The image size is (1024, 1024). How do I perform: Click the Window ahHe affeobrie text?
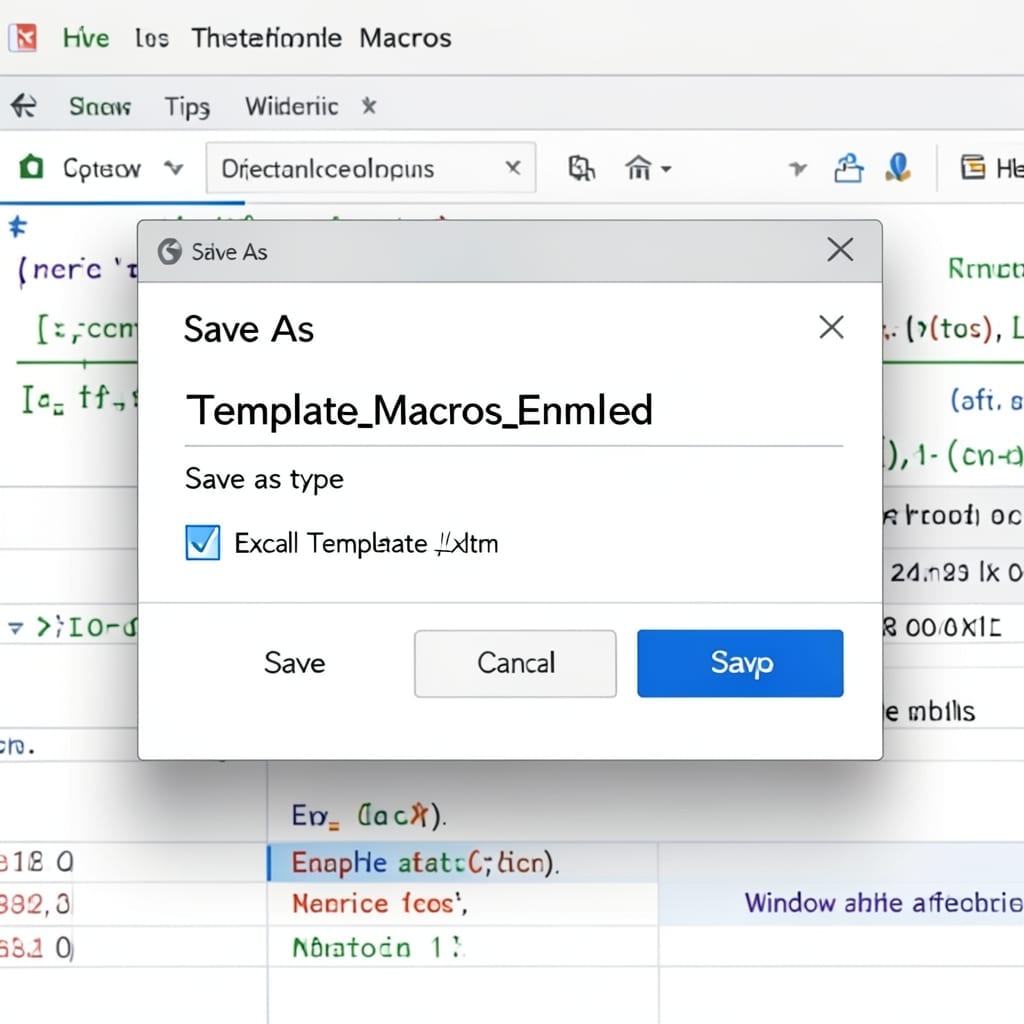coord(884,903)
